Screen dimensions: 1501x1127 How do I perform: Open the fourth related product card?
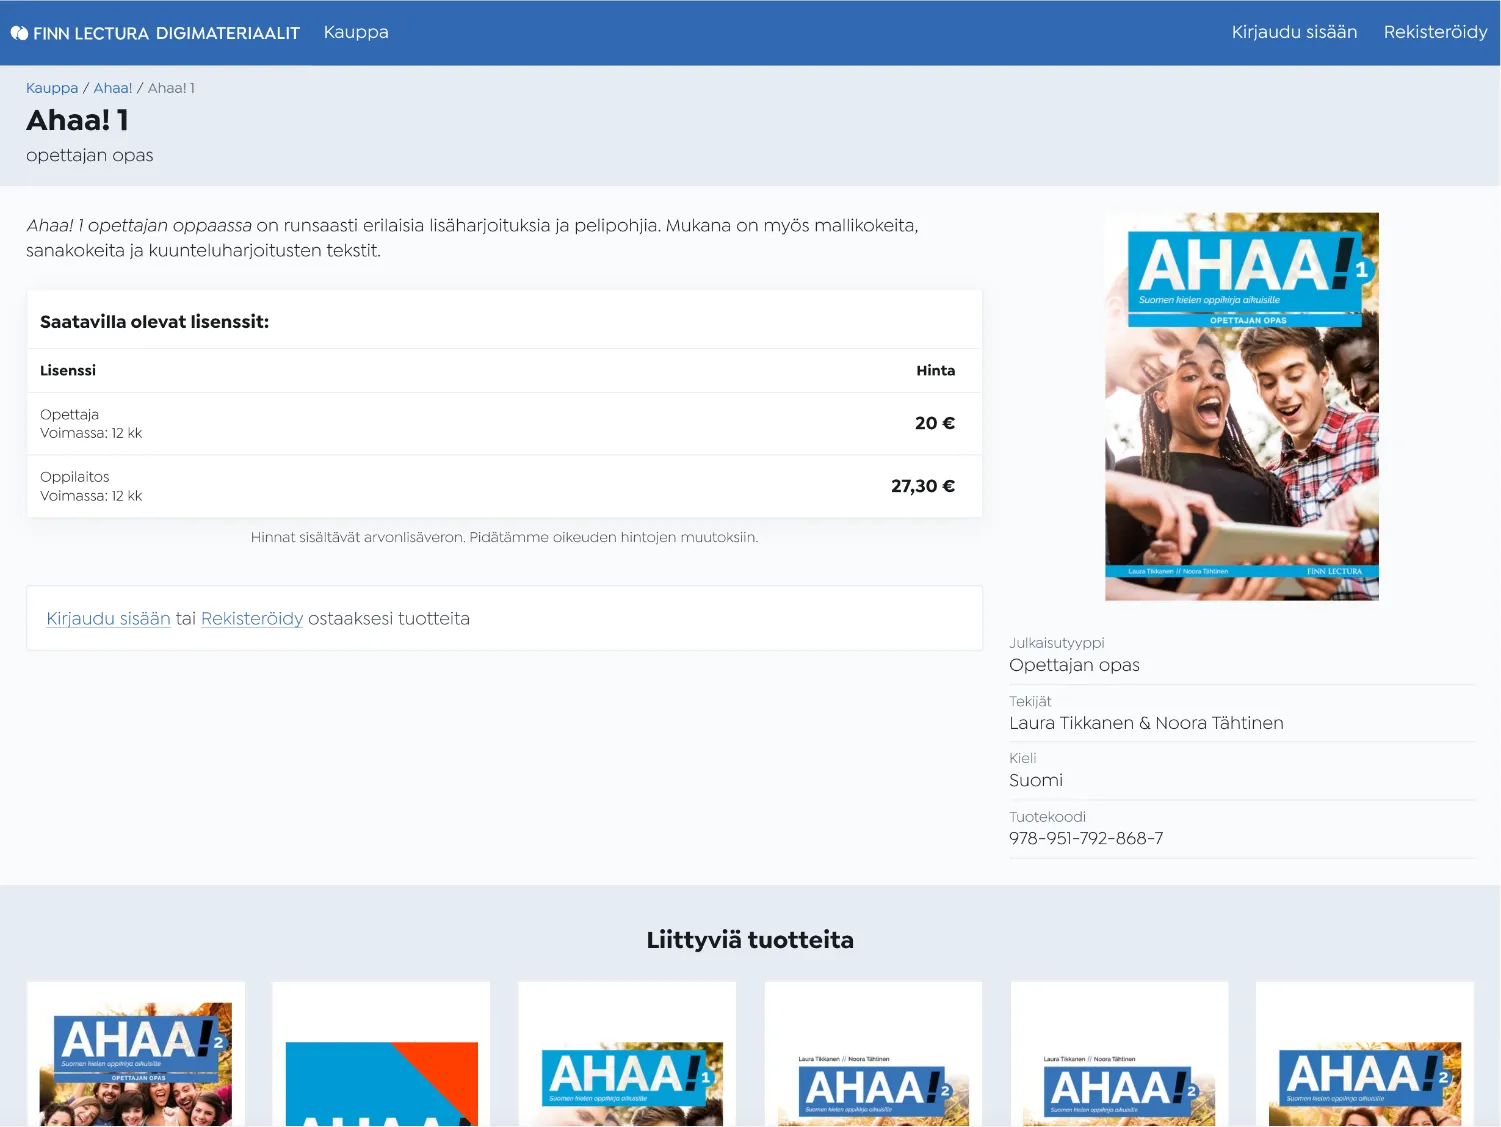coord(873,1055)
